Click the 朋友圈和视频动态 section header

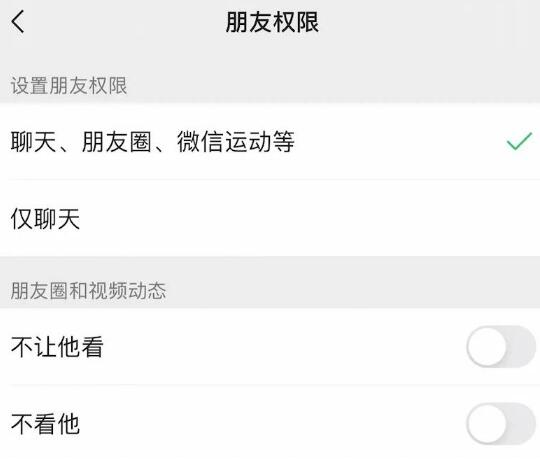tap(89, 291)
